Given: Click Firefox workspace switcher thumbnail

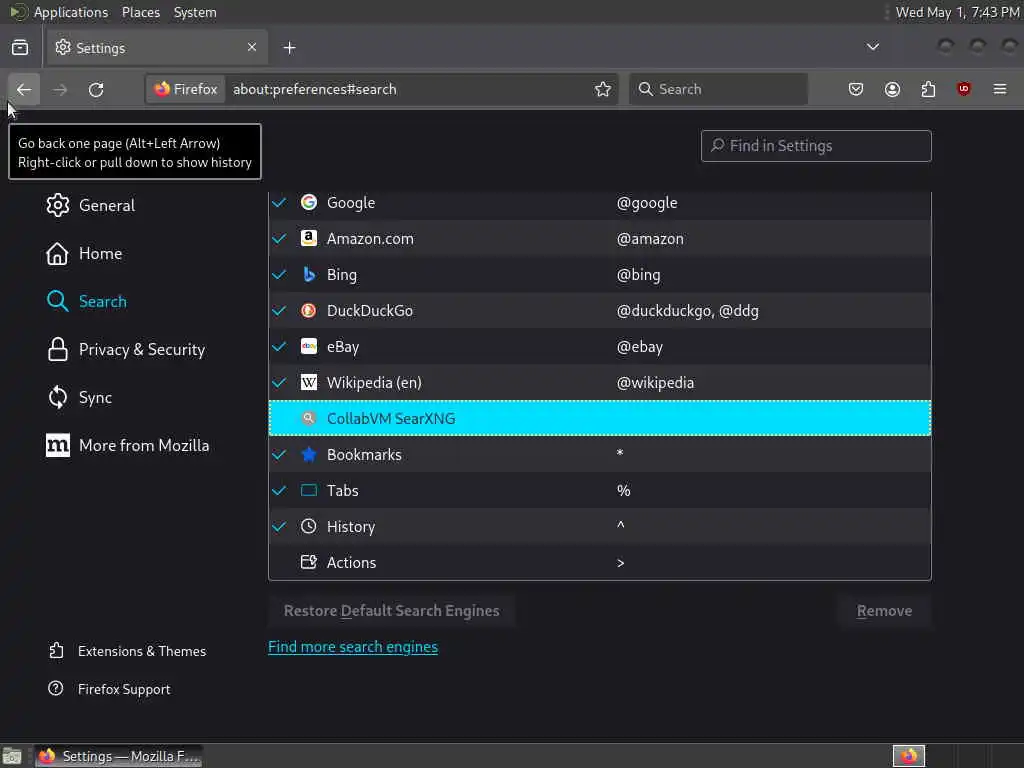Looking at the screenshot, I should 909,756.
